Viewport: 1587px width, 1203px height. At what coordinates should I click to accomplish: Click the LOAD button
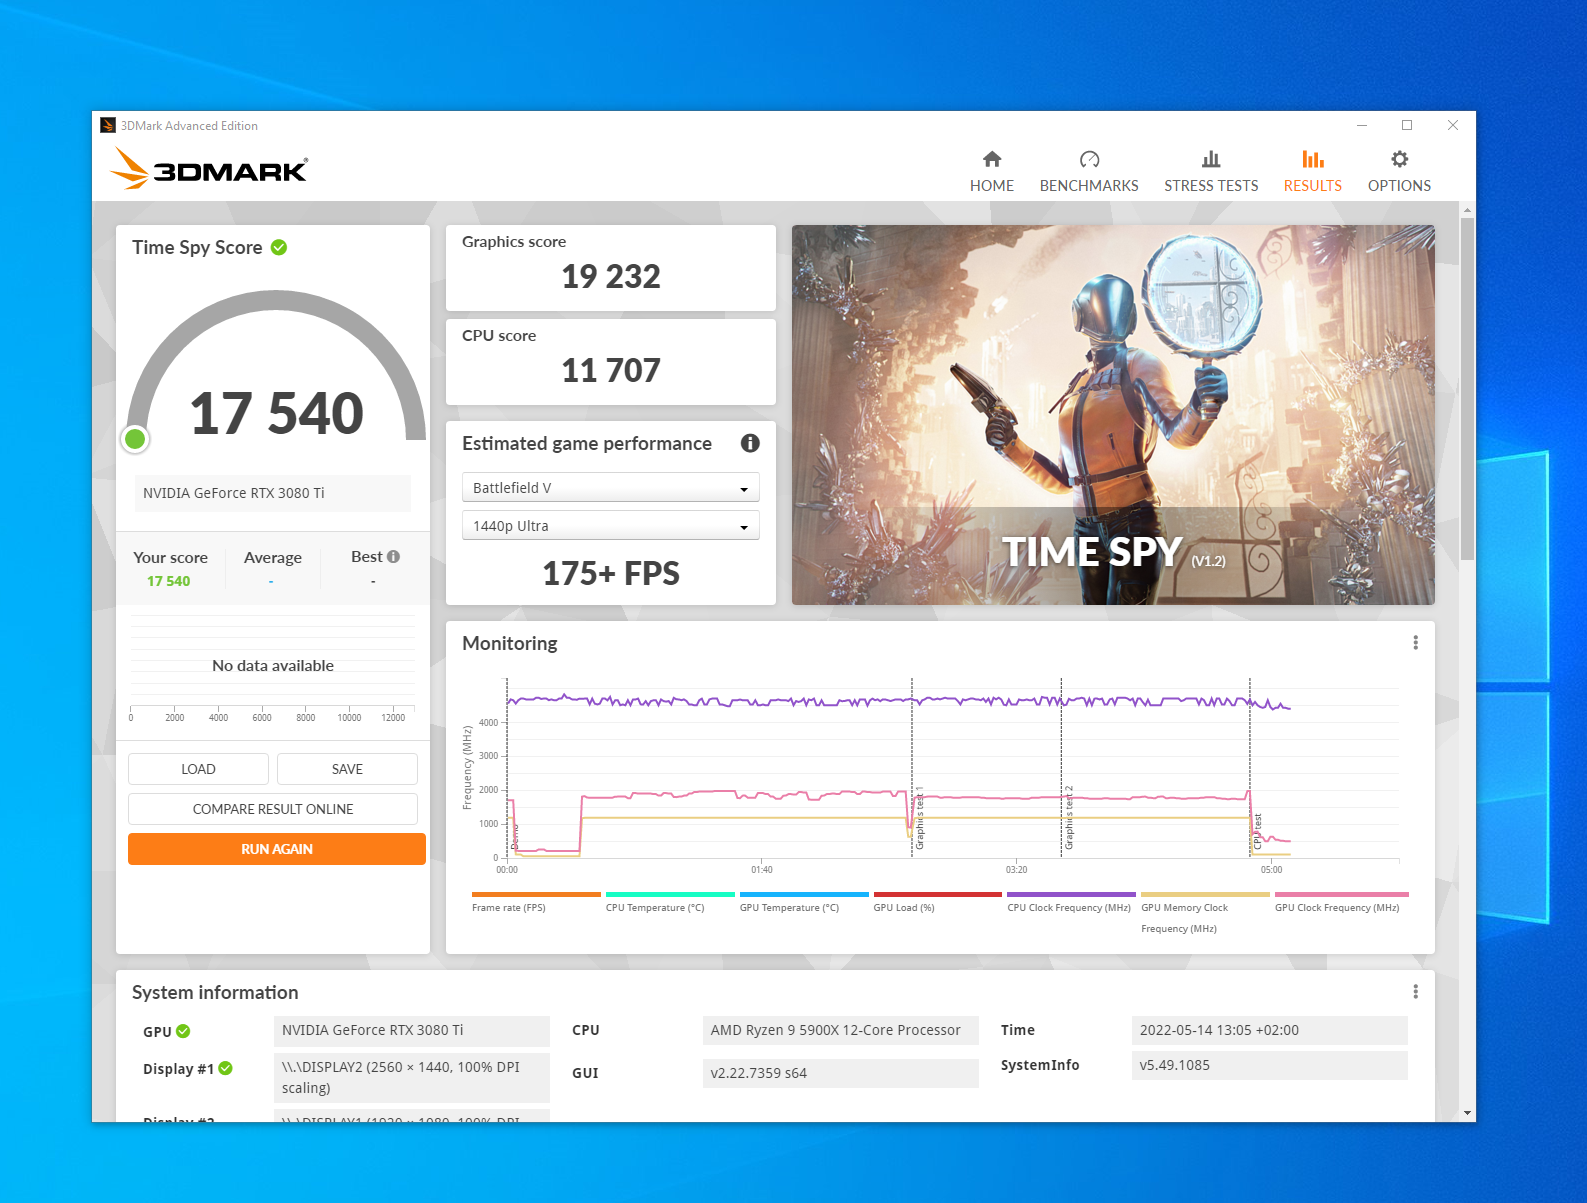tap(198, 769)
